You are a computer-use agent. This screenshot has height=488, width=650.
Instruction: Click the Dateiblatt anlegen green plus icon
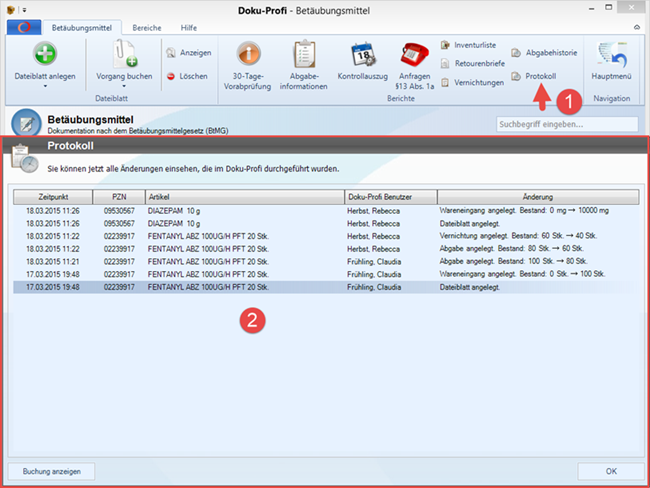(x=44, y=54)
